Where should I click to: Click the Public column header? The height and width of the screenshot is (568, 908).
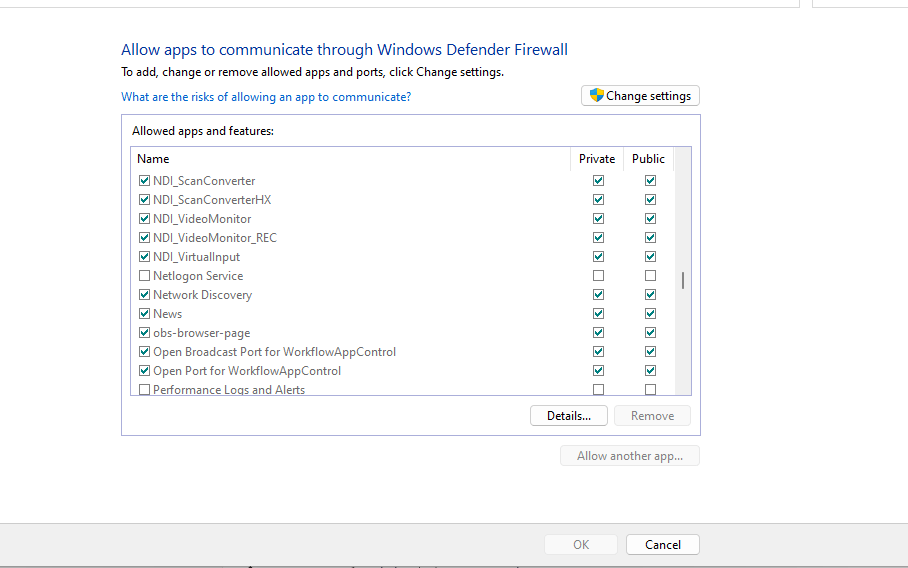tap(648, 159)
